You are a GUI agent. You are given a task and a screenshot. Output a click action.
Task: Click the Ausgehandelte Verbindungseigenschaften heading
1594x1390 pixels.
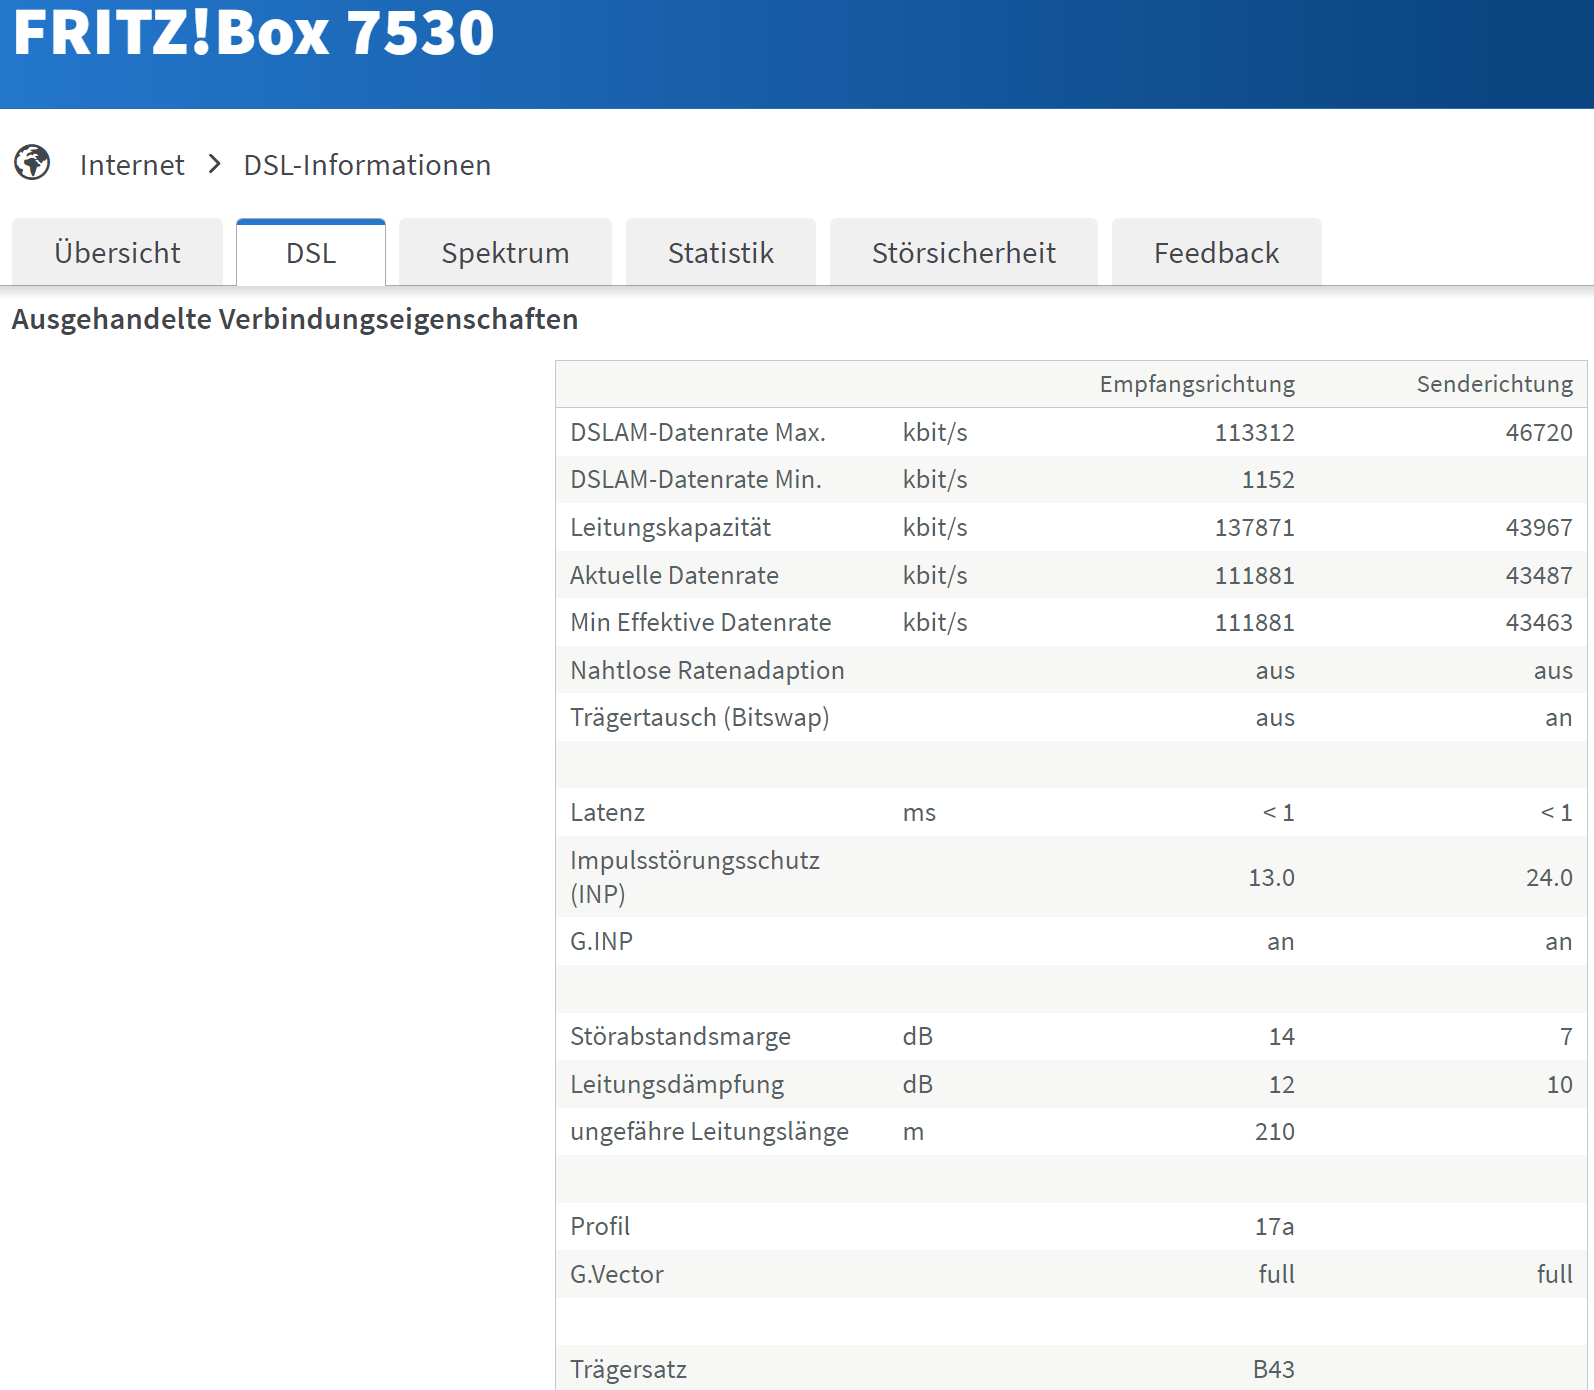[x=295, y=319]
